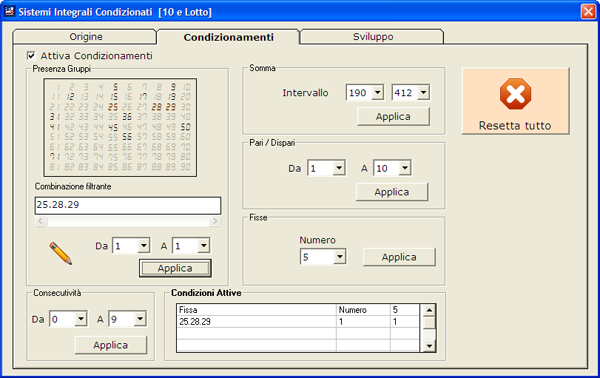Click the app icon in the title bar

coord(10,11)
